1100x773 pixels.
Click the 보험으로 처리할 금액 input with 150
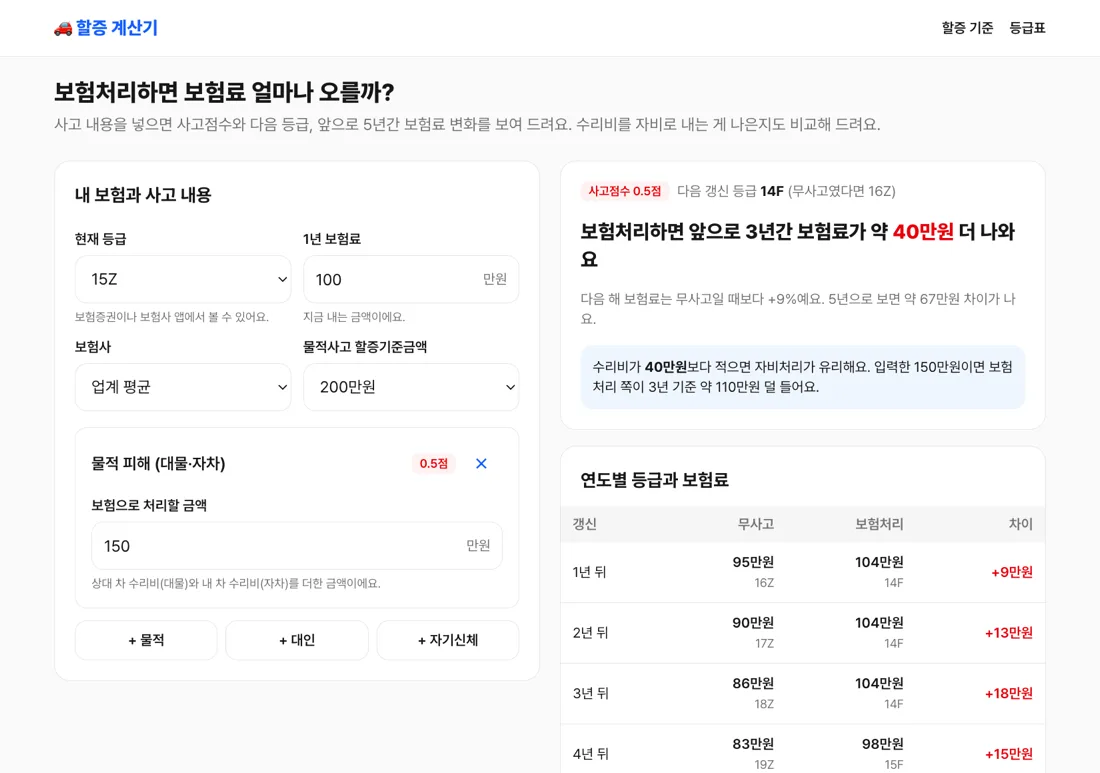(297, 546)
